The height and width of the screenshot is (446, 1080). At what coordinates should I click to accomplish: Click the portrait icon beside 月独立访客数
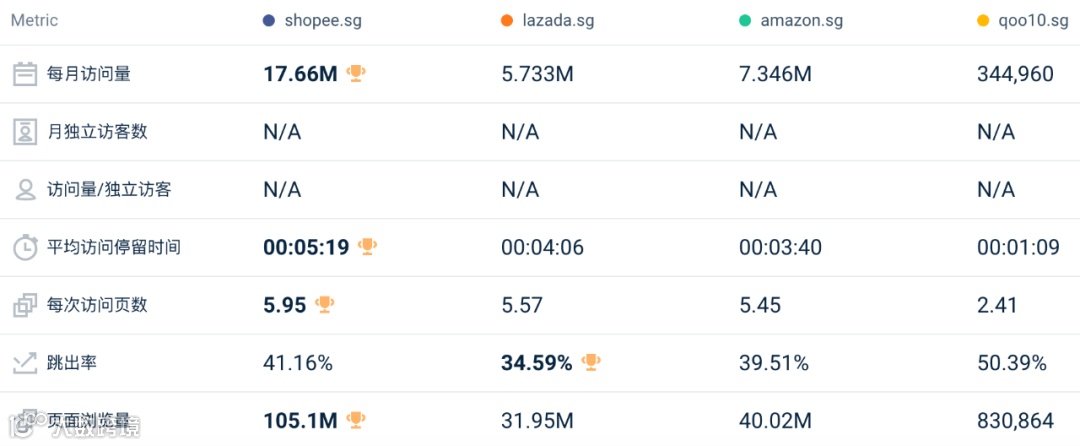tap(25, 132)
